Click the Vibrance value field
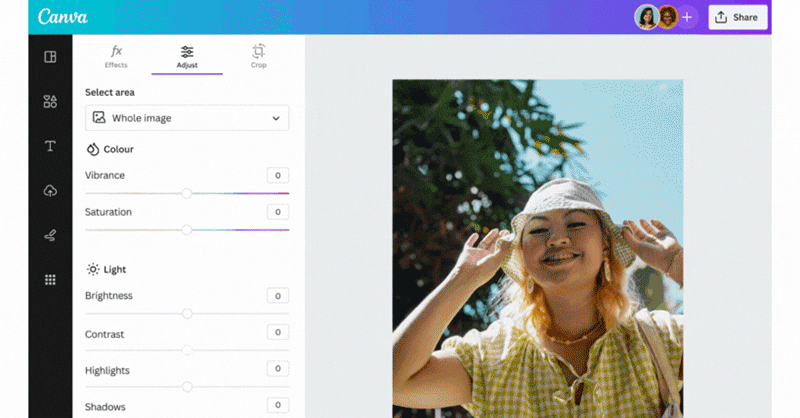 coord(278,175)
